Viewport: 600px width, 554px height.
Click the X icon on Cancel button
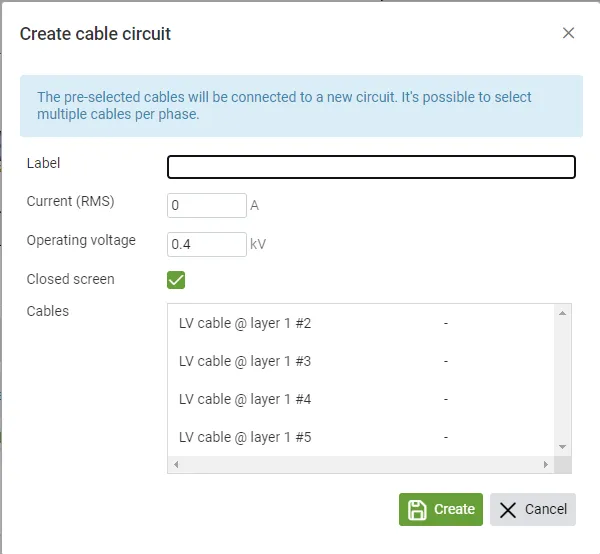[x=508, y=509]
